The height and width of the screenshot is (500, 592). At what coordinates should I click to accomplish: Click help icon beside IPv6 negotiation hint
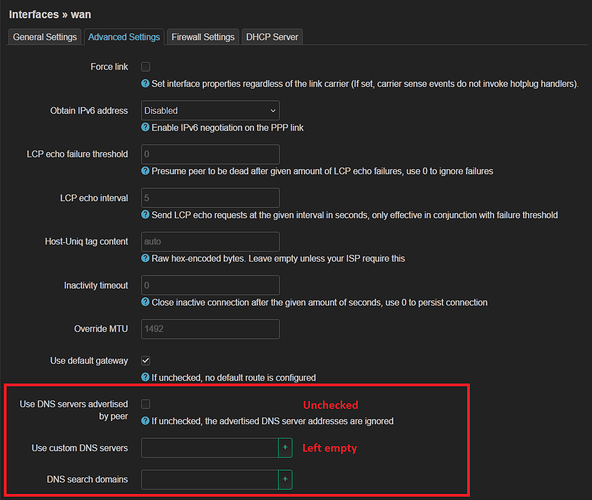tap(145, 127)
